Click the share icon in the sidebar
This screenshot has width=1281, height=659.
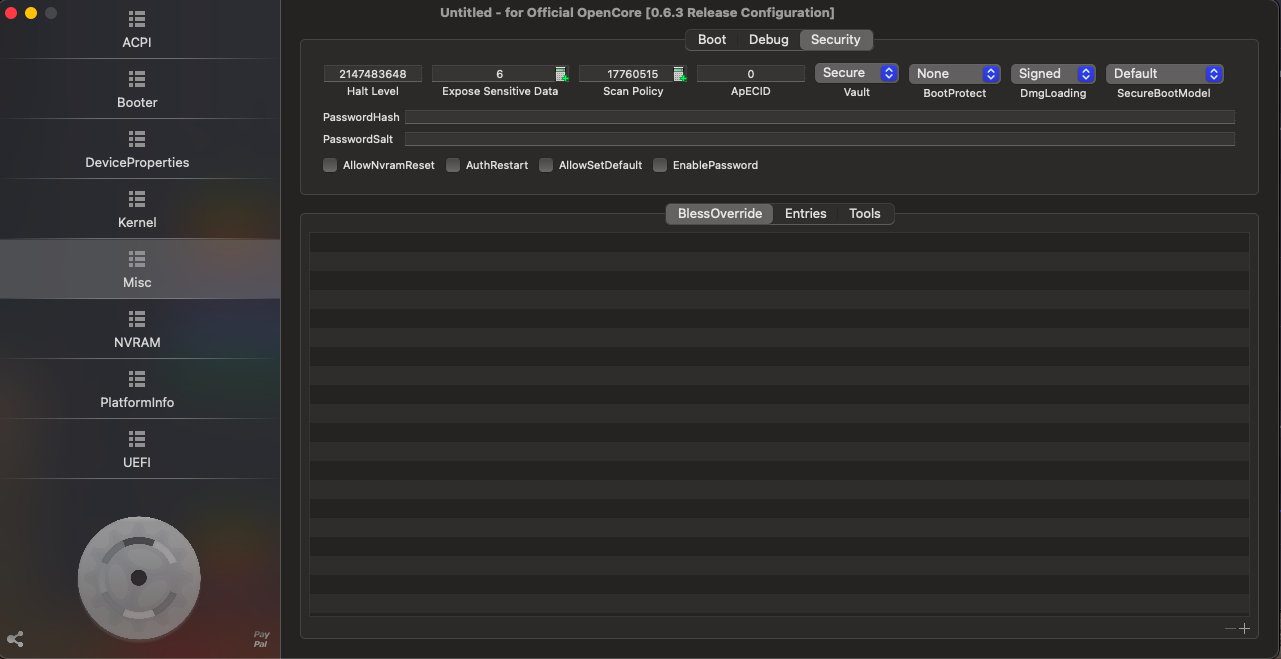(15, 639)
